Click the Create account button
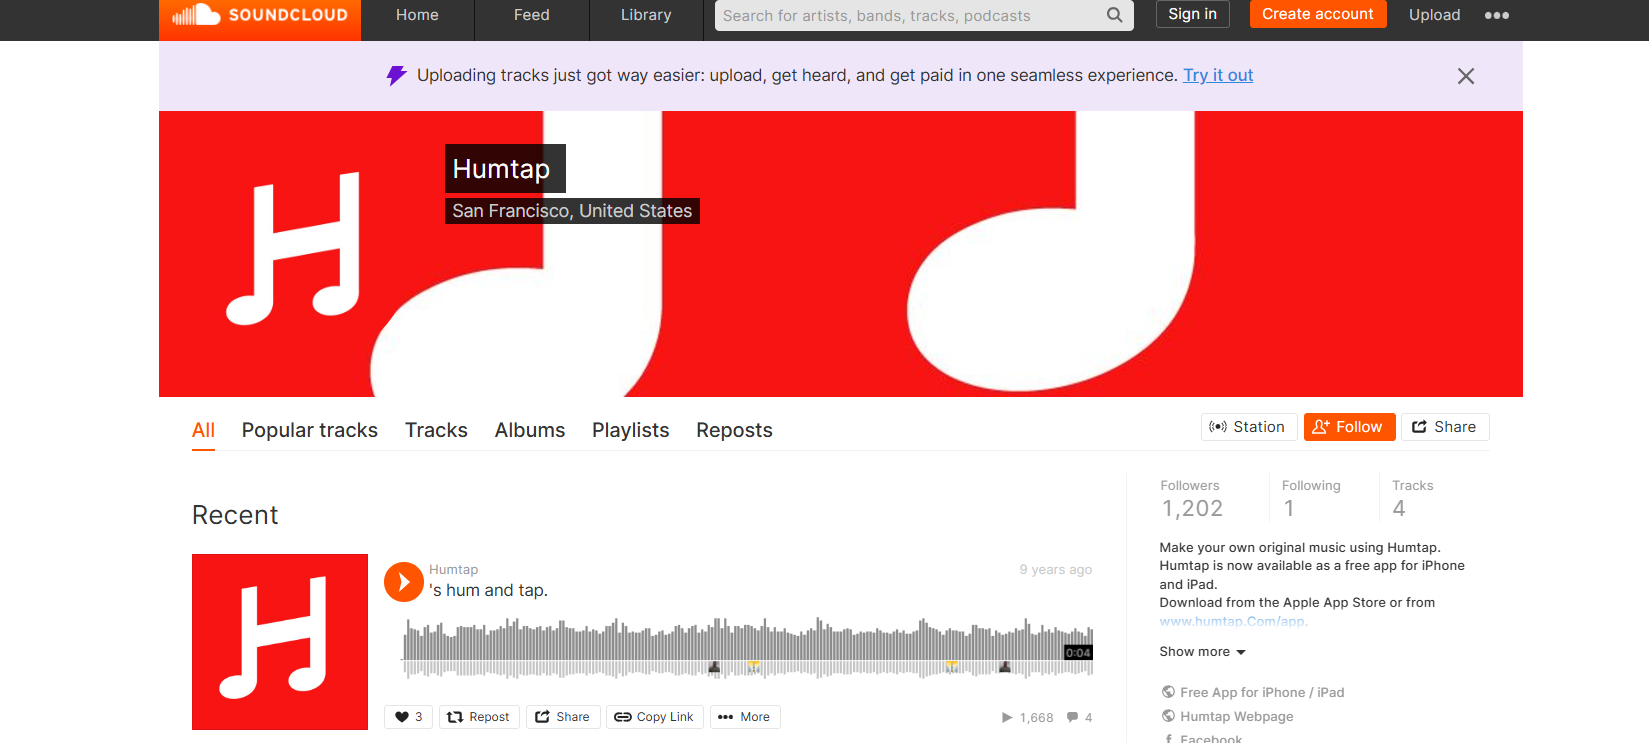Image resolution: width=1649 pixels, height=743 pixels. (1317, 14)
